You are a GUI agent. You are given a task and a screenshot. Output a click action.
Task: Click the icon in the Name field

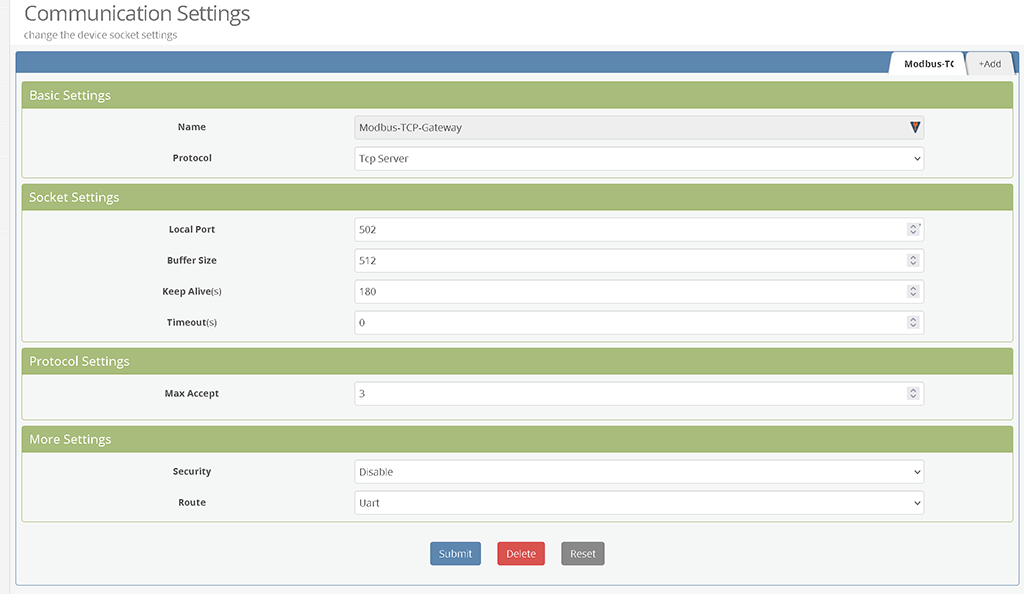click(x=915, y=127)
